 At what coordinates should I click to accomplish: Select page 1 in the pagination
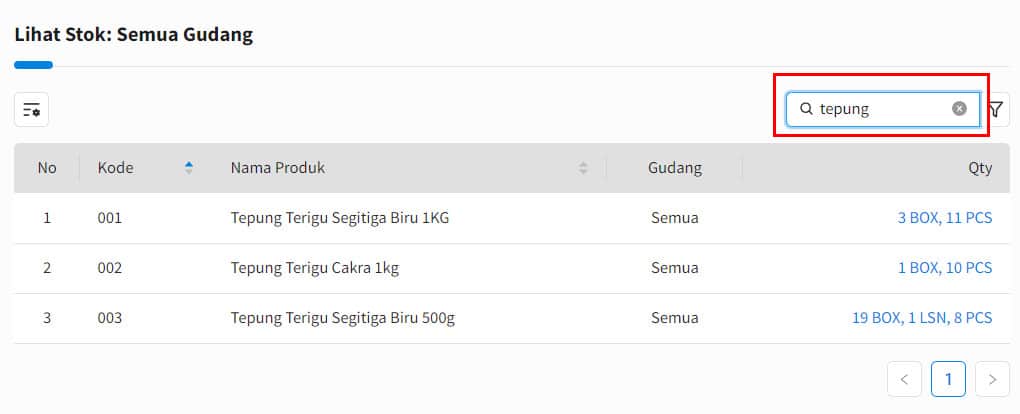[948, 380]
